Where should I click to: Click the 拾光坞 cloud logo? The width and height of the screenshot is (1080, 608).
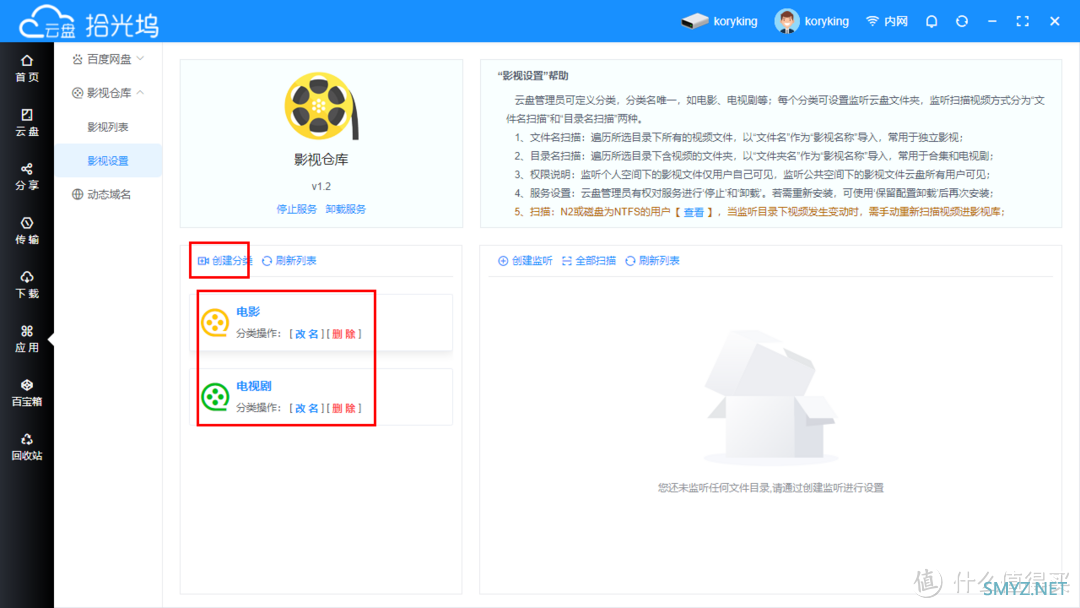[x=88, y=22]
